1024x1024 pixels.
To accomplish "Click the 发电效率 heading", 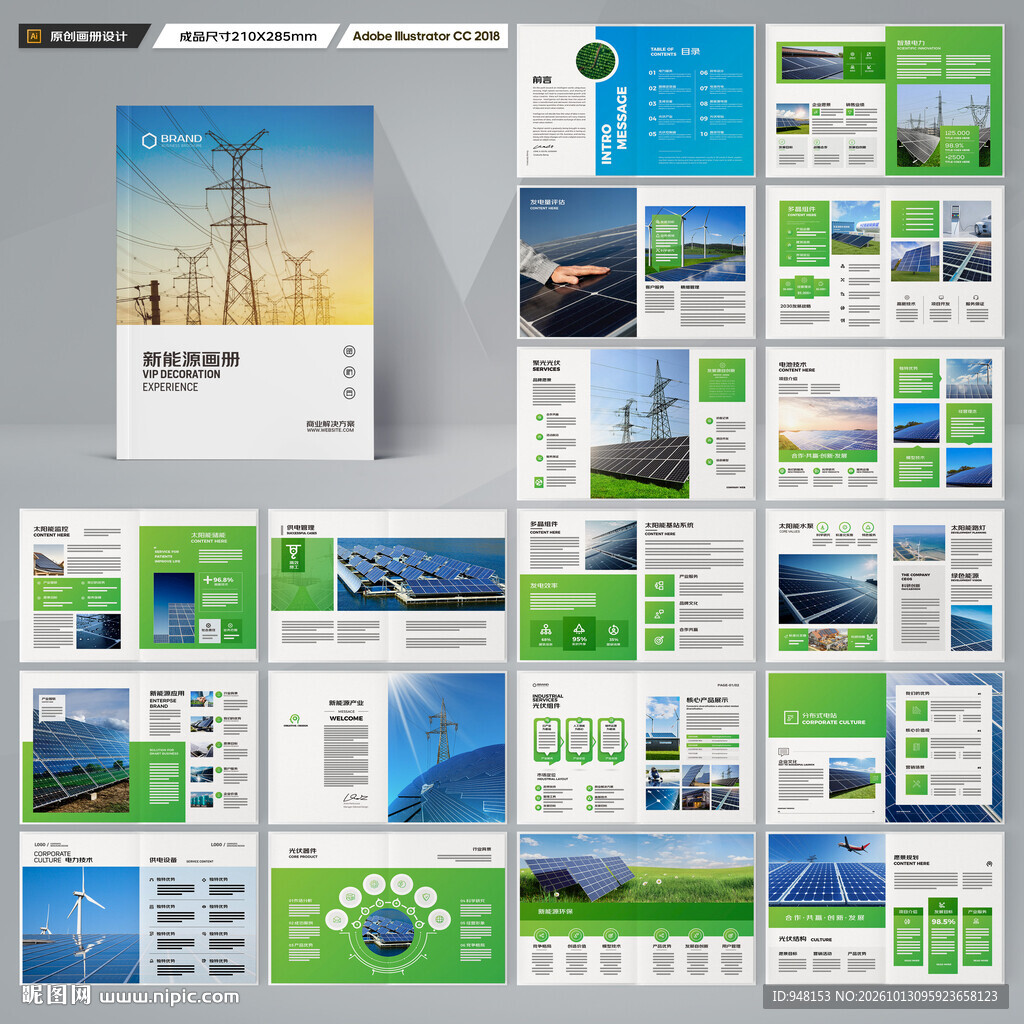I will (544, 585).
